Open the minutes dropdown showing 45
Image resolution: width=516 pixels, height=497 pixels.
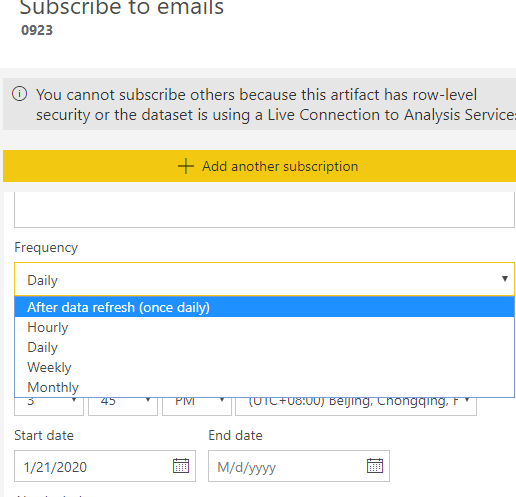(x=123, y=406)
